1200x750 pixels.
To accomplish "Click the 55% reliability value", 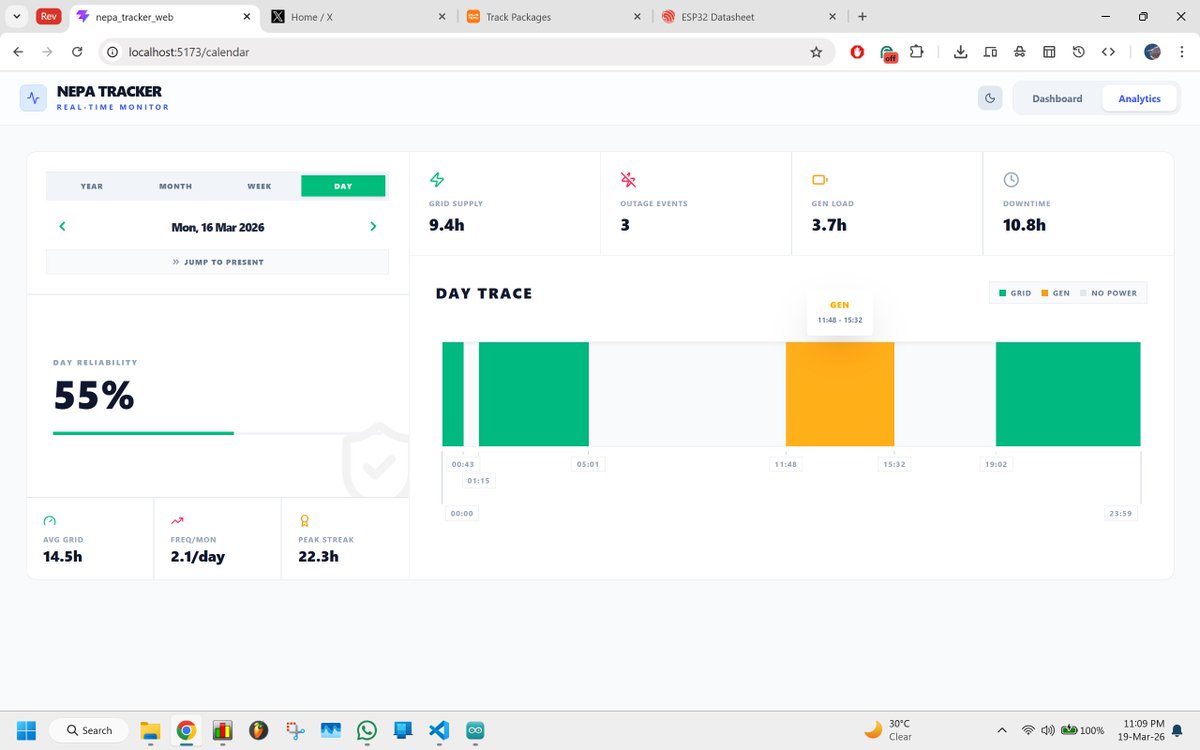I will tap(94, 397).
